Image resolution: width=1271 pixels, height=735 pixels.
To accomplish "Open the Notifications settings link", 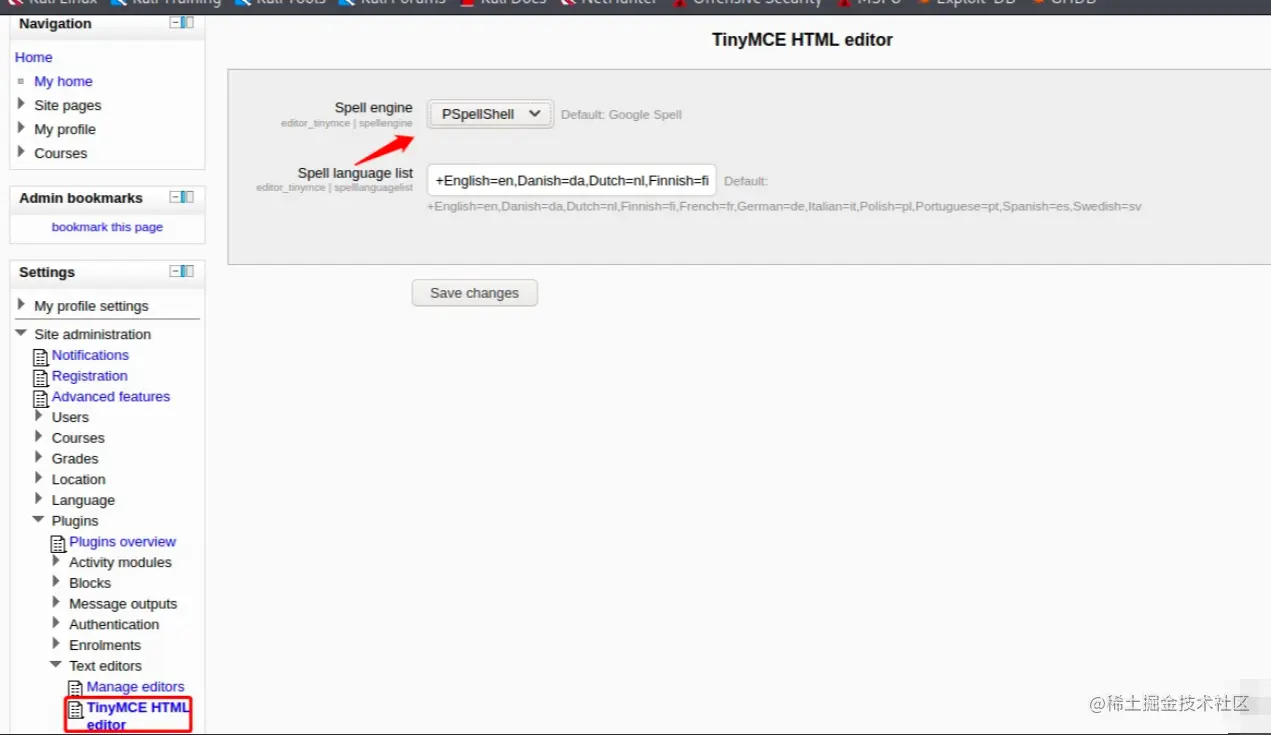I will (90, 355).
